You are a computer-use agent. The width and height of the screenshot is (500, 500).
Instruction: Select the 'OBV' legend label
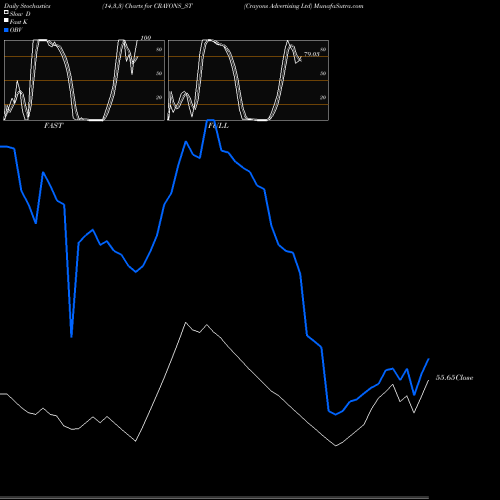point(16,30)
